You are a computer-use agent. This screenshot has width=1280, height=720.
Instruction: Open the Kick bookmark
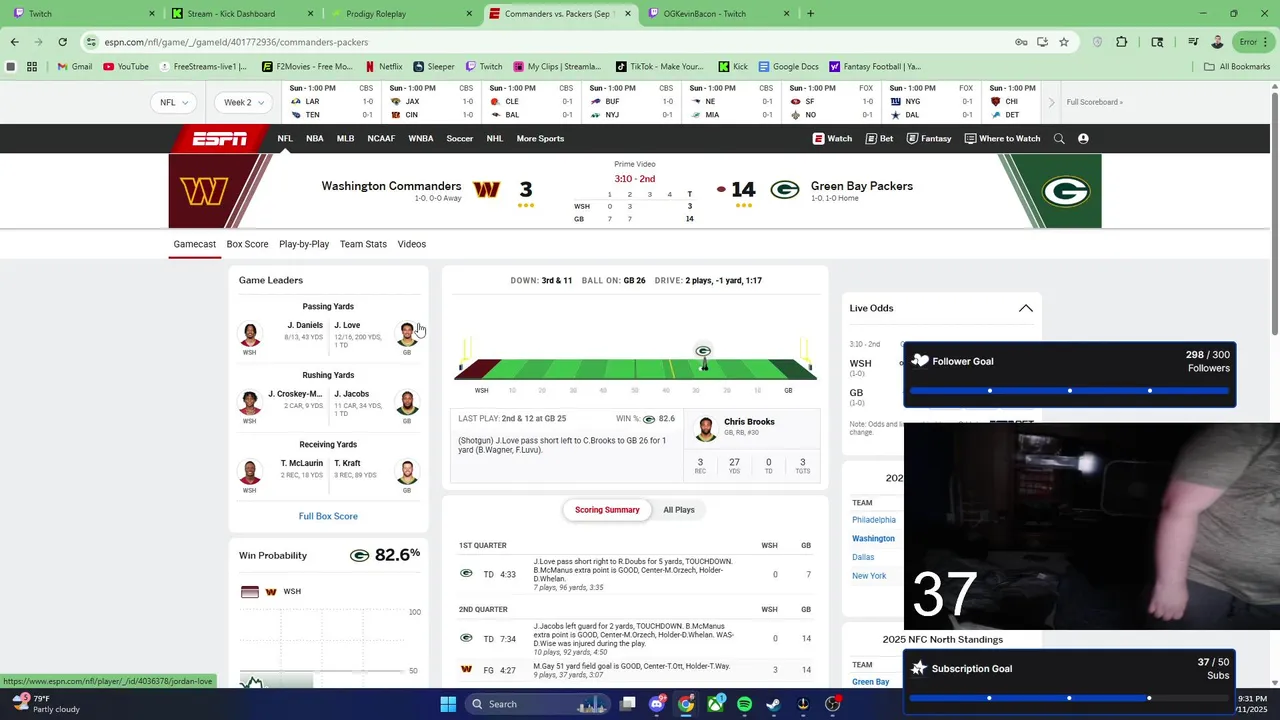[x=733, y=67]
